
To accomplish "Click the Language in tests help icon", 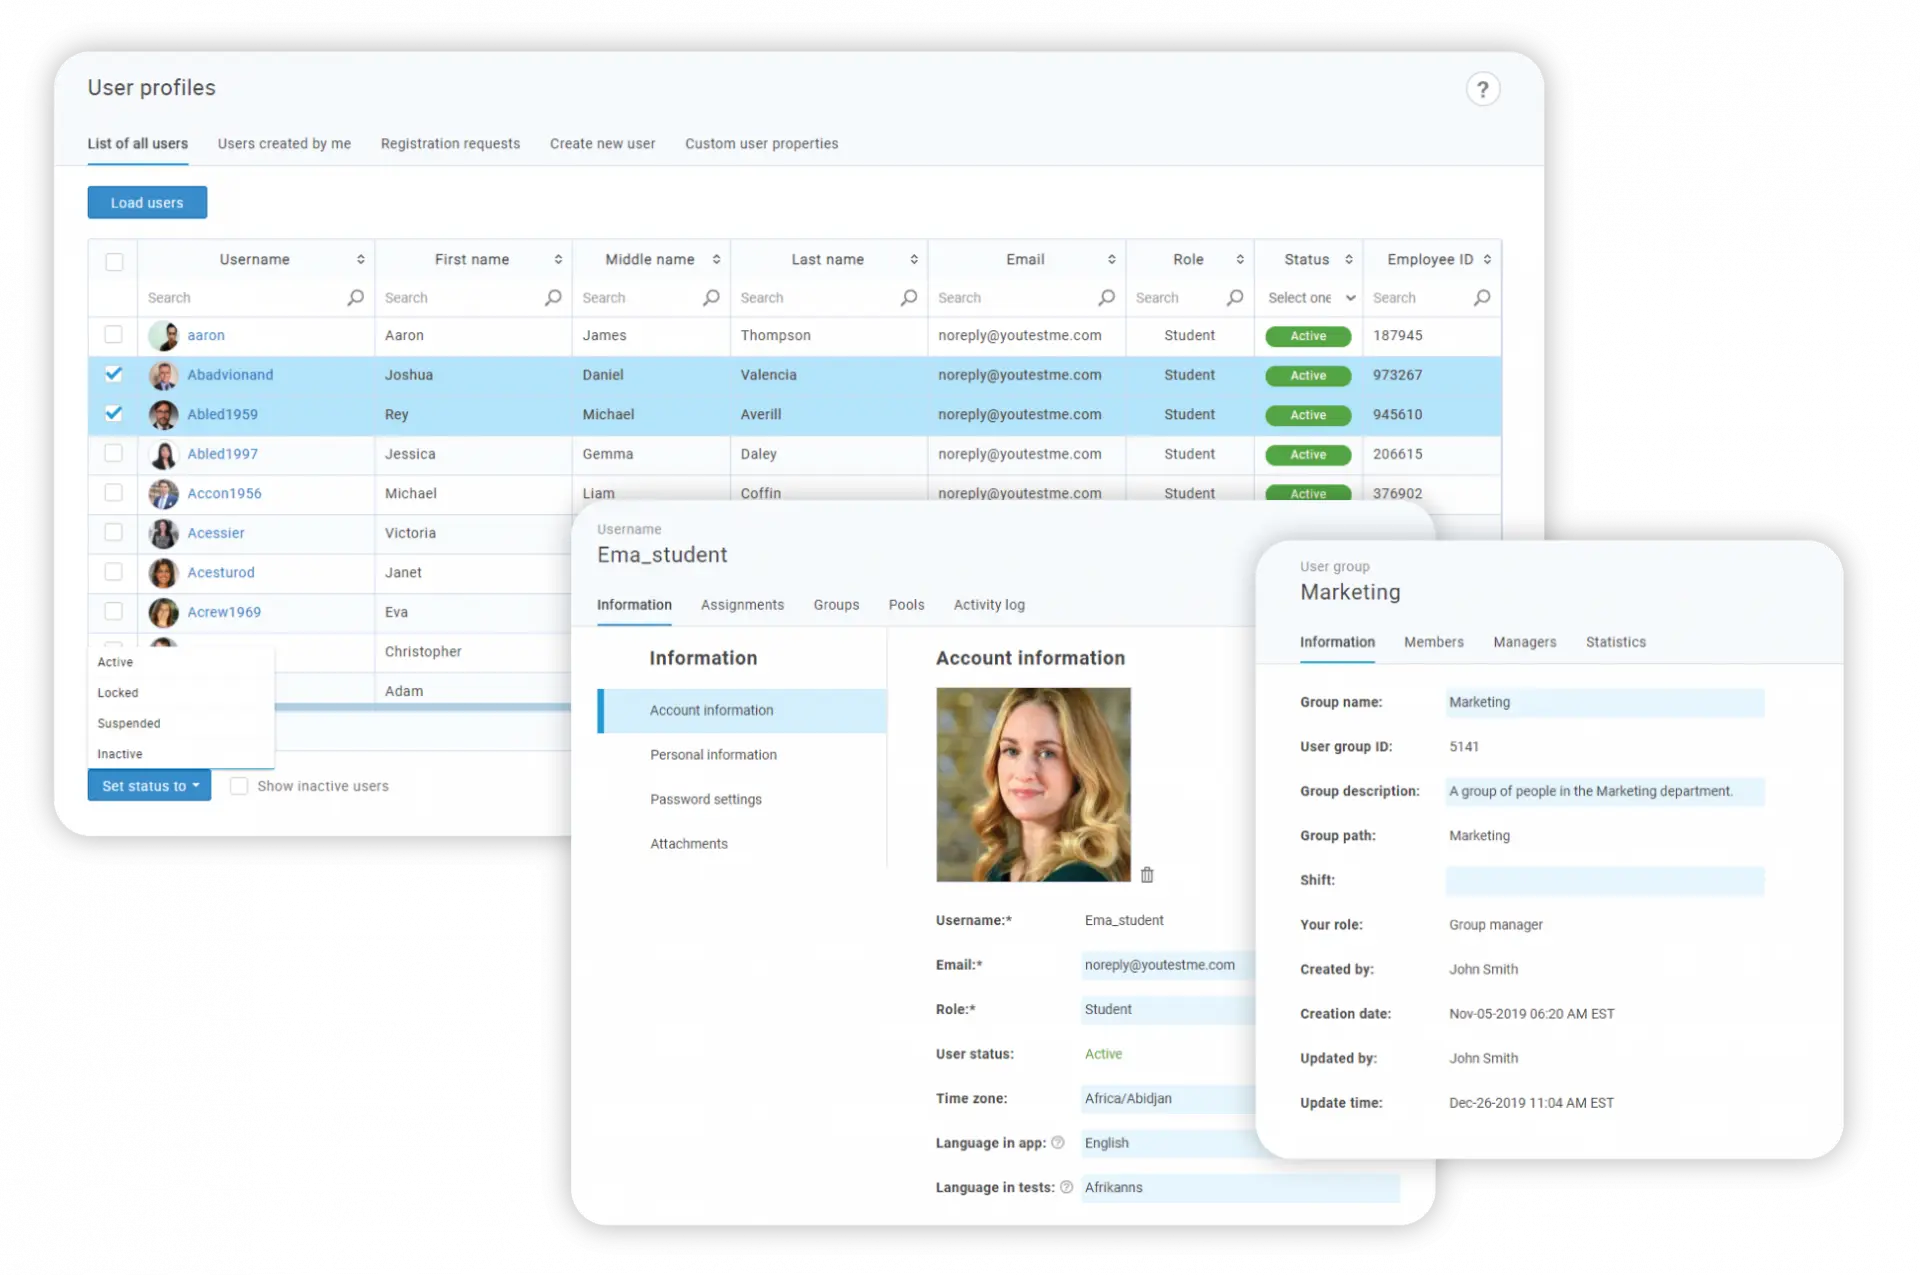I will (1066, 1188).
